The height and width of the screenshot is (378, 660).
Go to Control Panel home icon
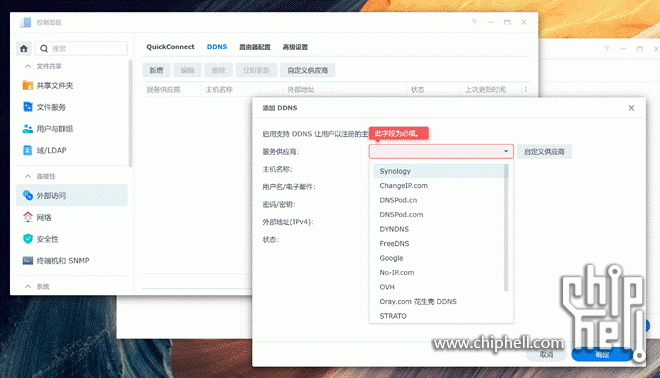click(24, 48)
